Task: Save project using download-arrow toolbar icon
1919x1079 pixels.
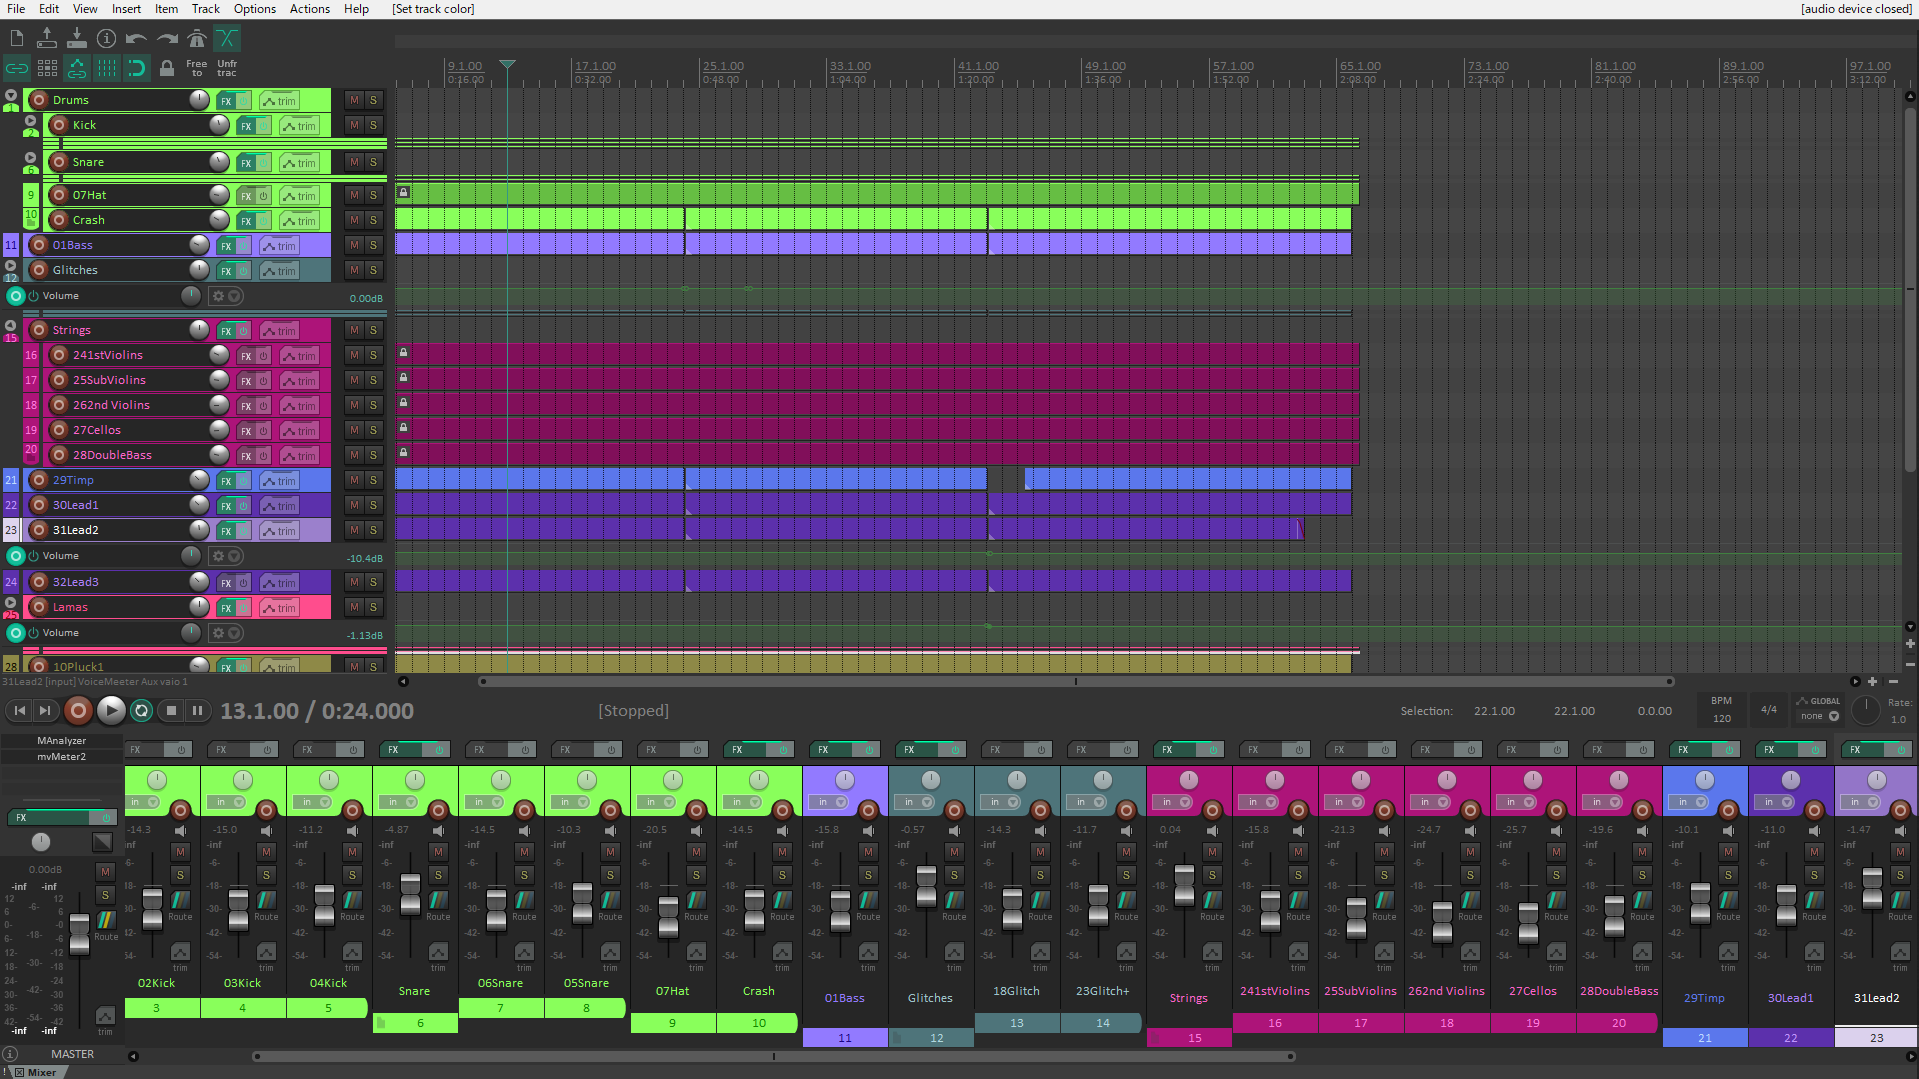Action: [77, 39]
